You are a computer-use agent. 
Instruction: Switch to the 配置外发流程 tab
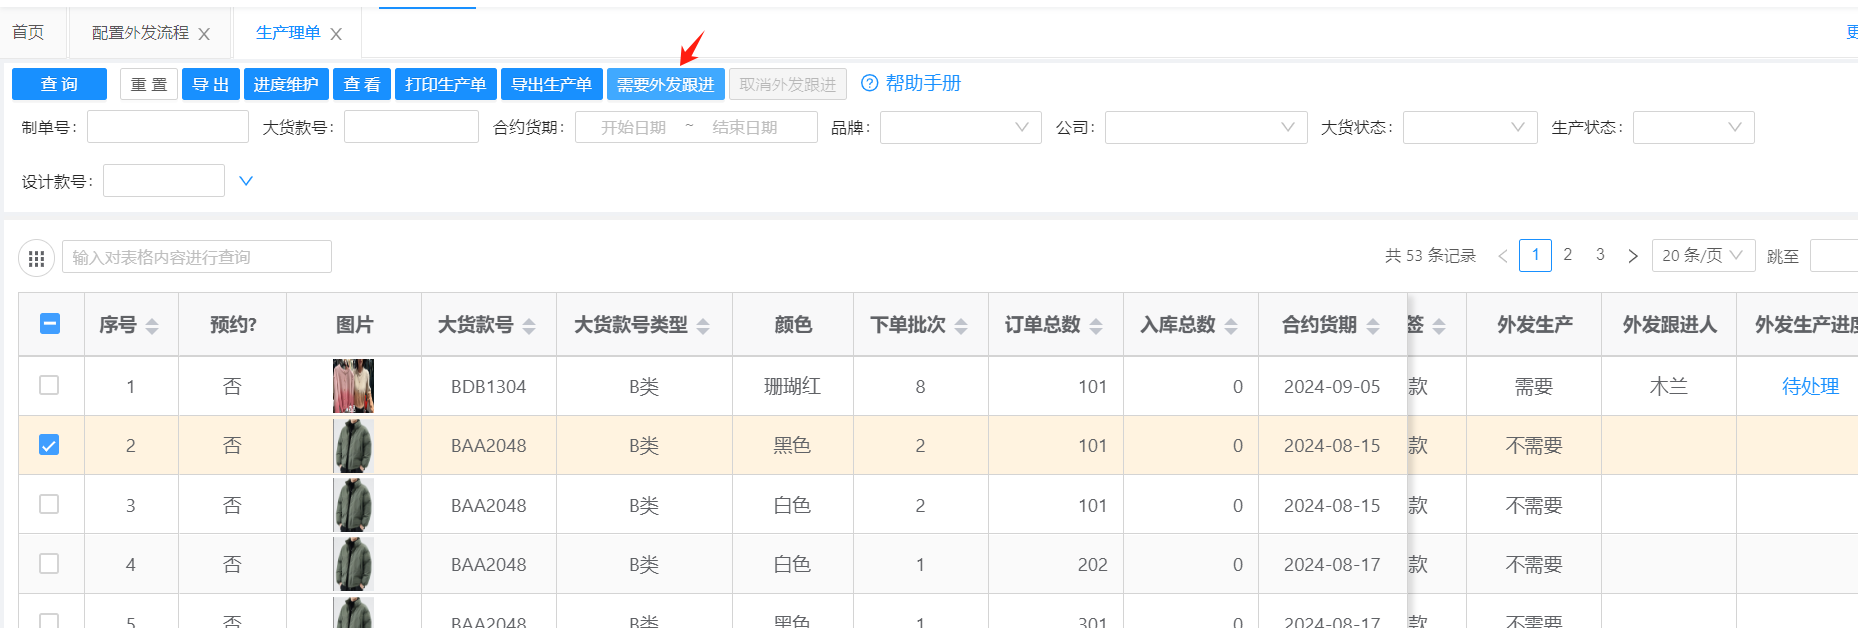click(x=140, y=33)
